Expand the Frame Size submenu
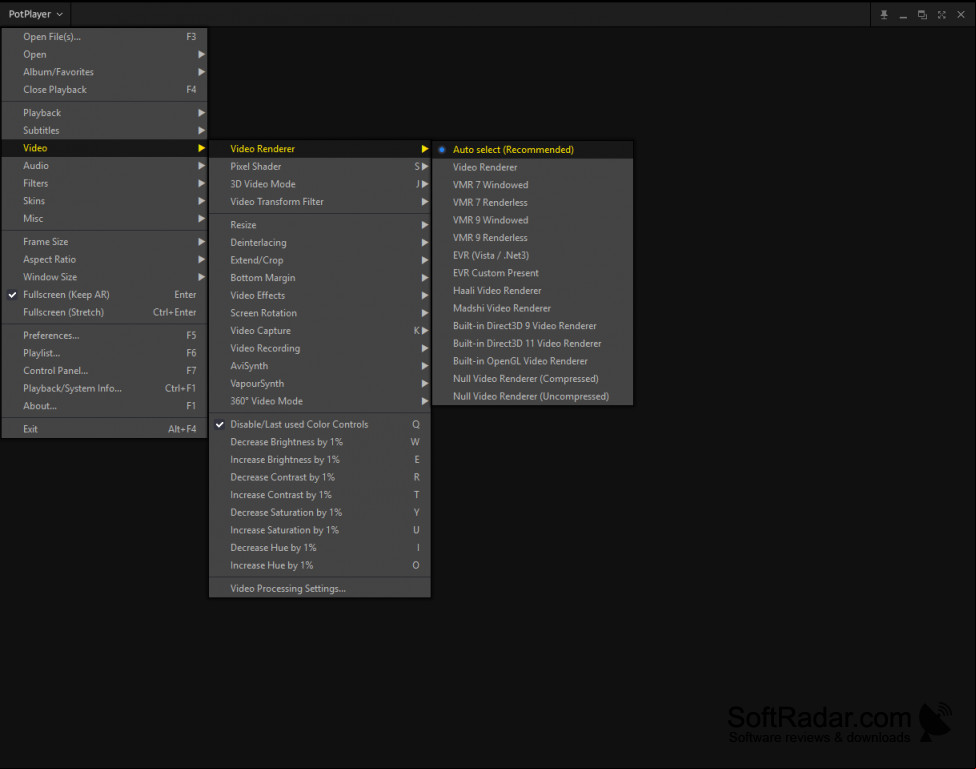This screenshot has height=769, width=976. 105,242
